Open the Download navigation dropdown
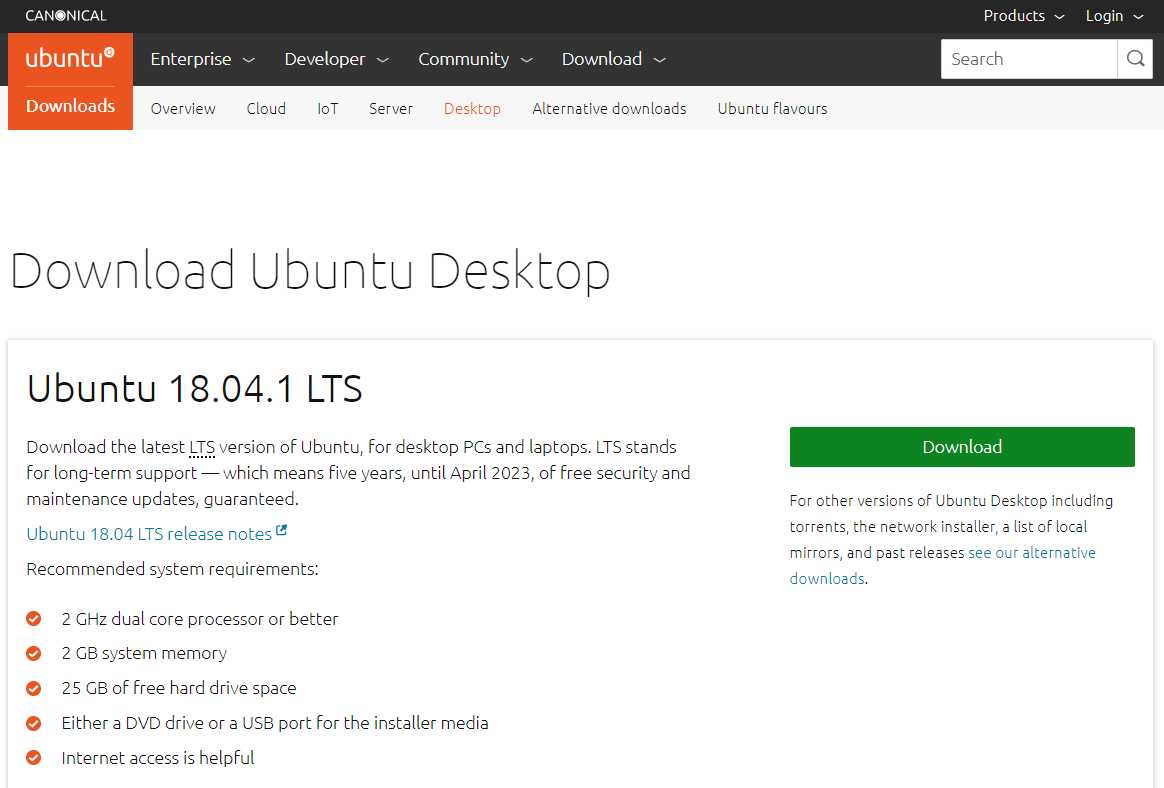Viewport: 1164px width, 788px height. tap(613, 59)
